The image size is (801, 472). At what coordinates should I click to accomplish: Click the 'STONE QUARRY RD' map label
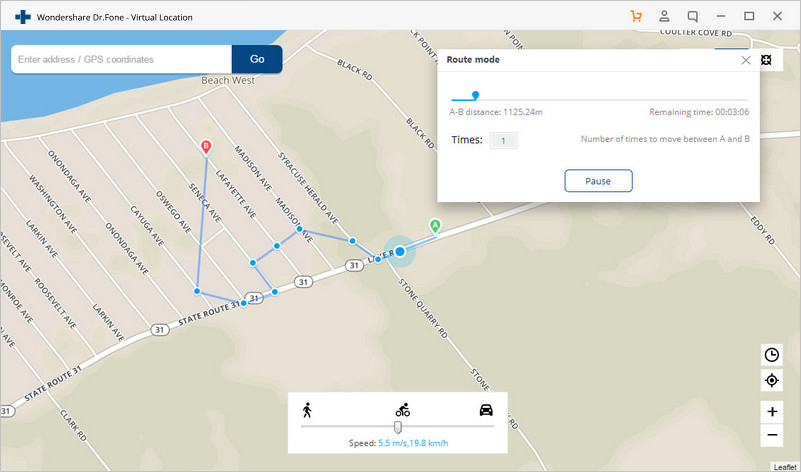423,309
